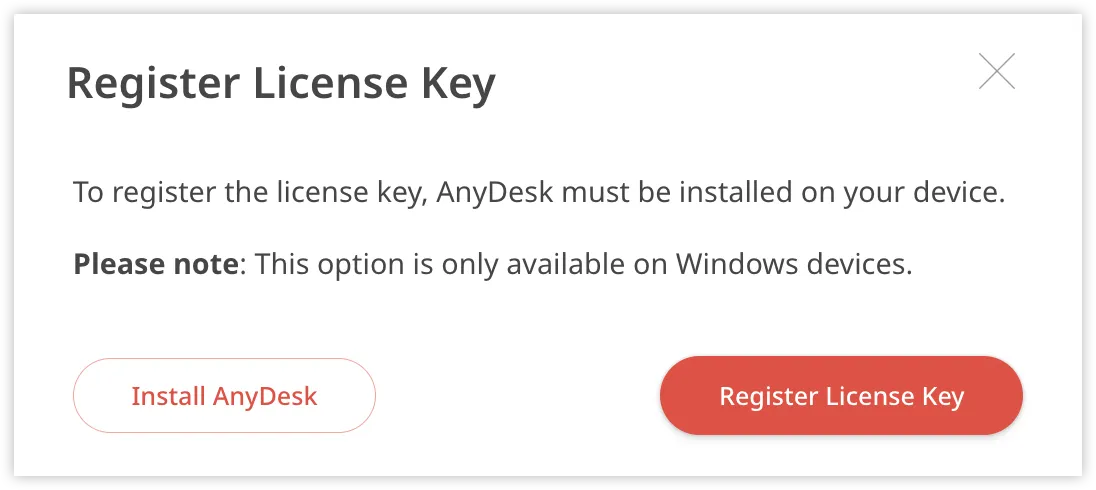Screen dimensions: 1096x490
Task: Close the Register License Key dialog
Action: coord(996,72)
